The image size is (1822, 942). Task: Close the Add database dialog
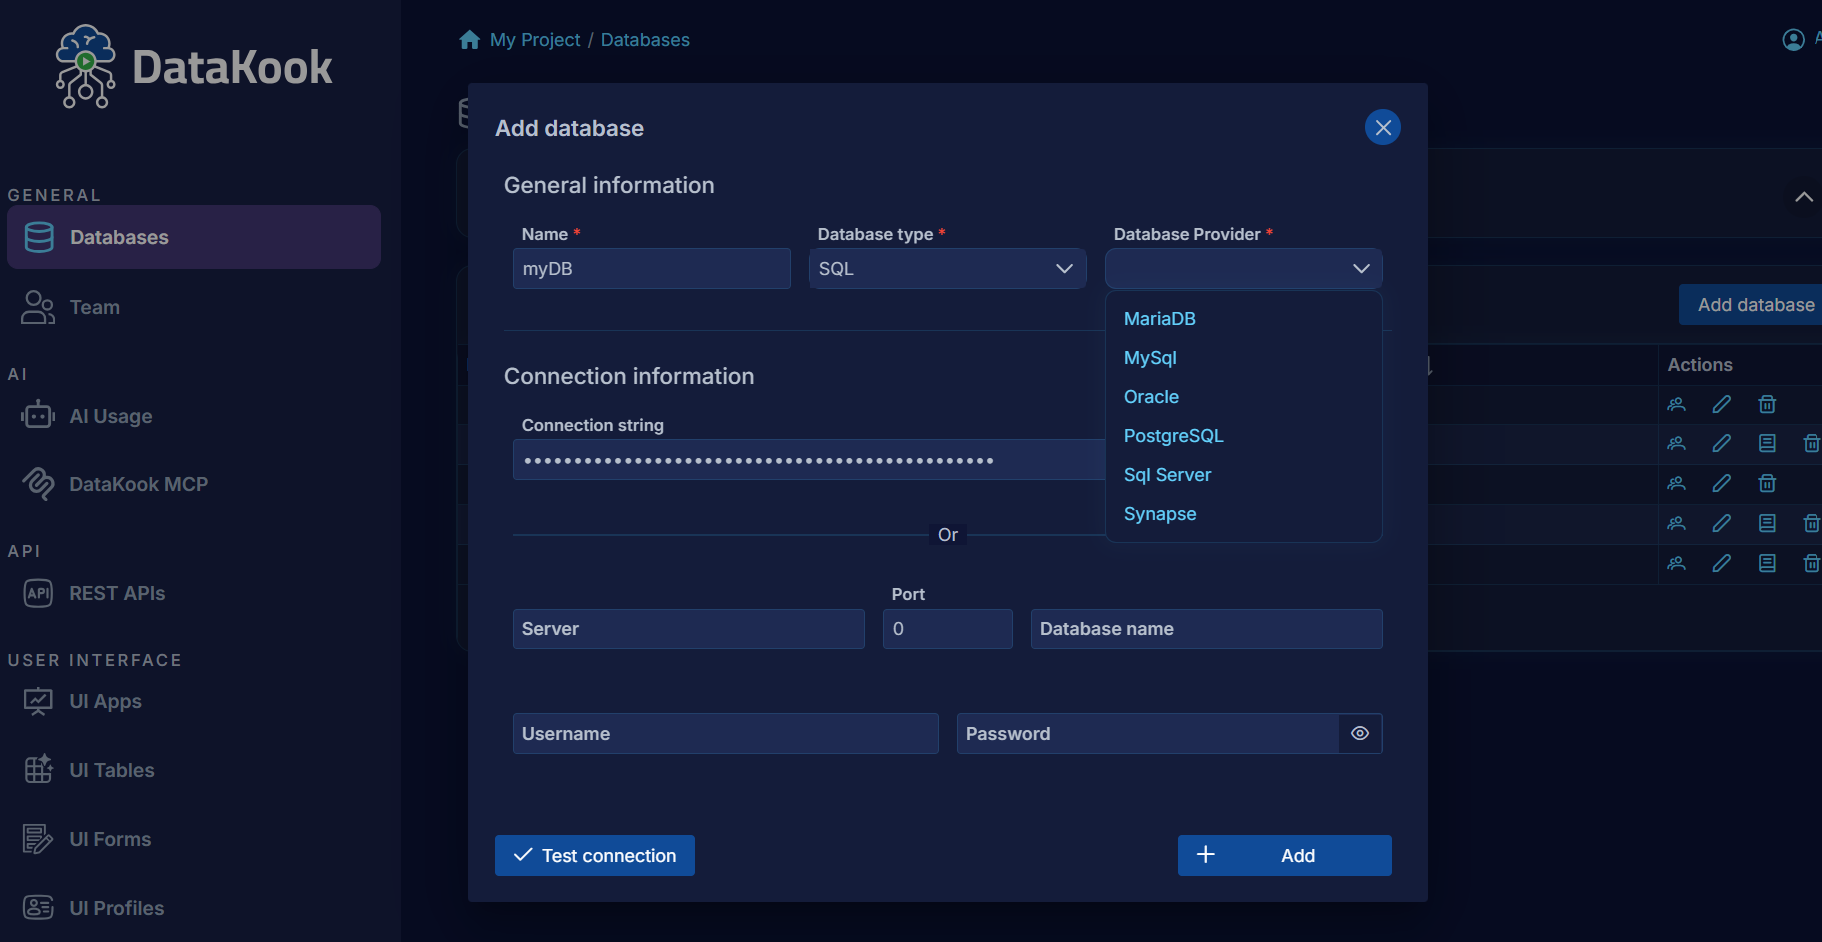pos(1383,127)
